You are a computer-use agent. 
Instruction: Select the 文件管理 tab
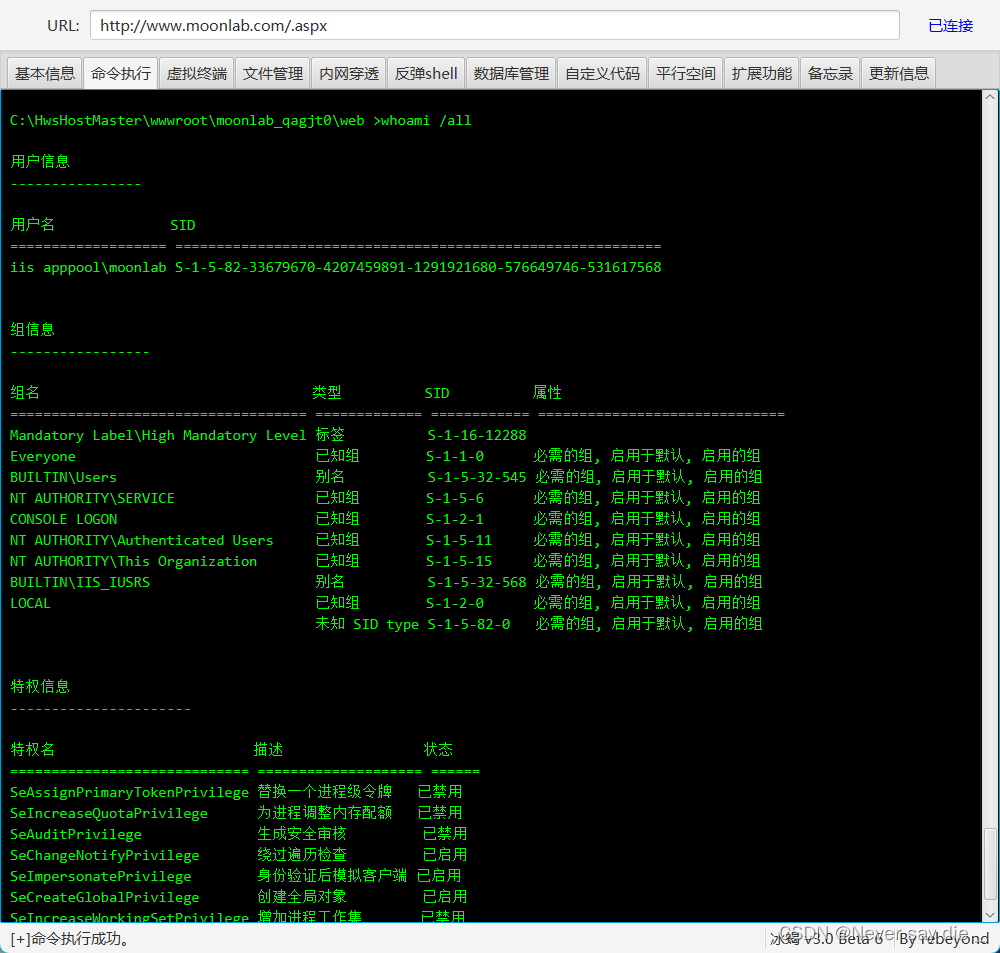click(272, 73)
